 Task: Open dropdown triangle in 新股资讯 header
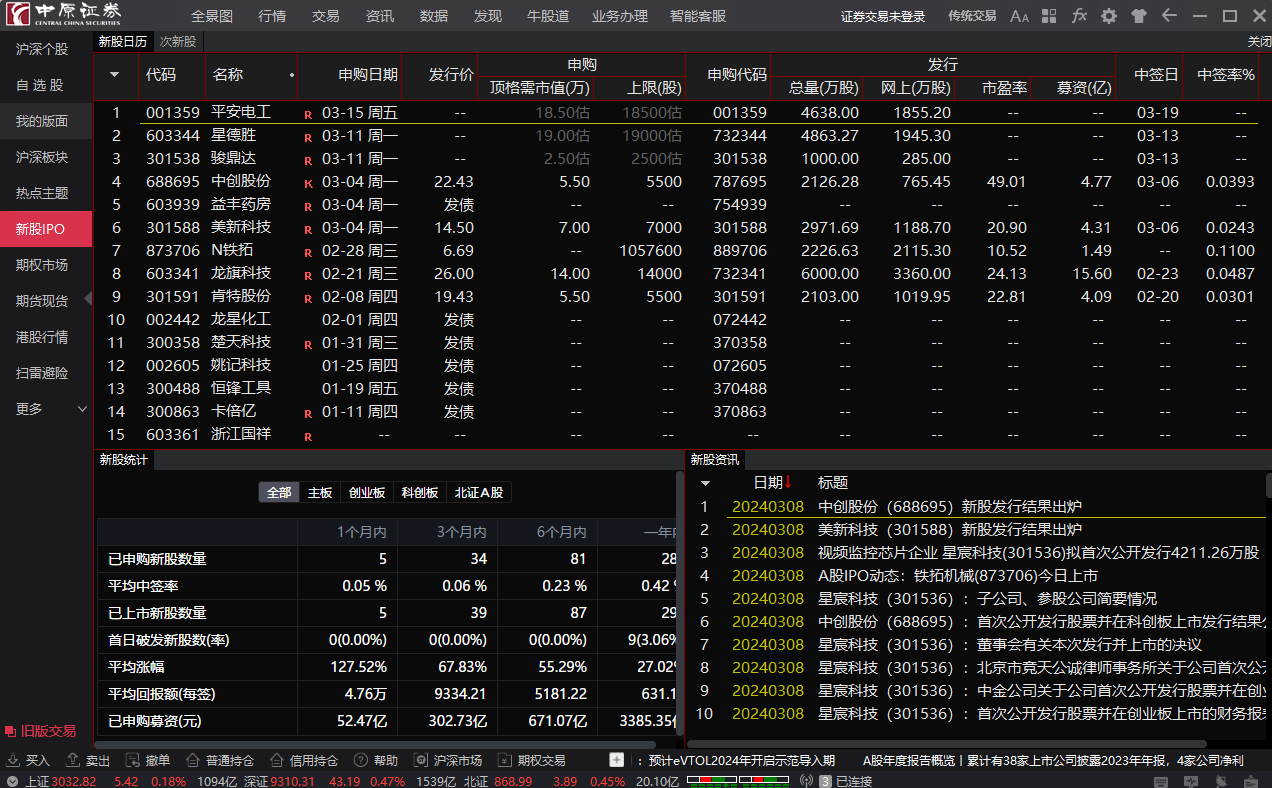705,483
